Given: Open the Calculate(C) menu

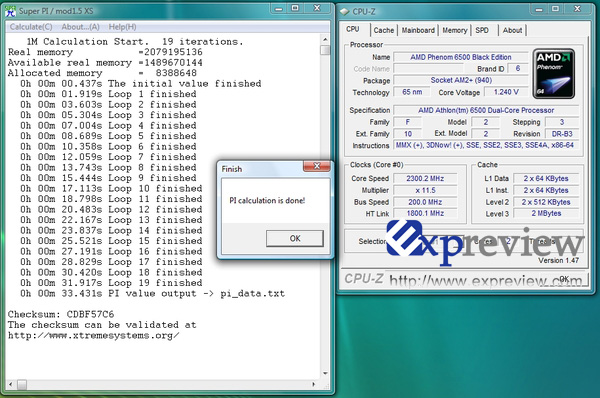Looking at the screenshot, I should tap(31, 27).
